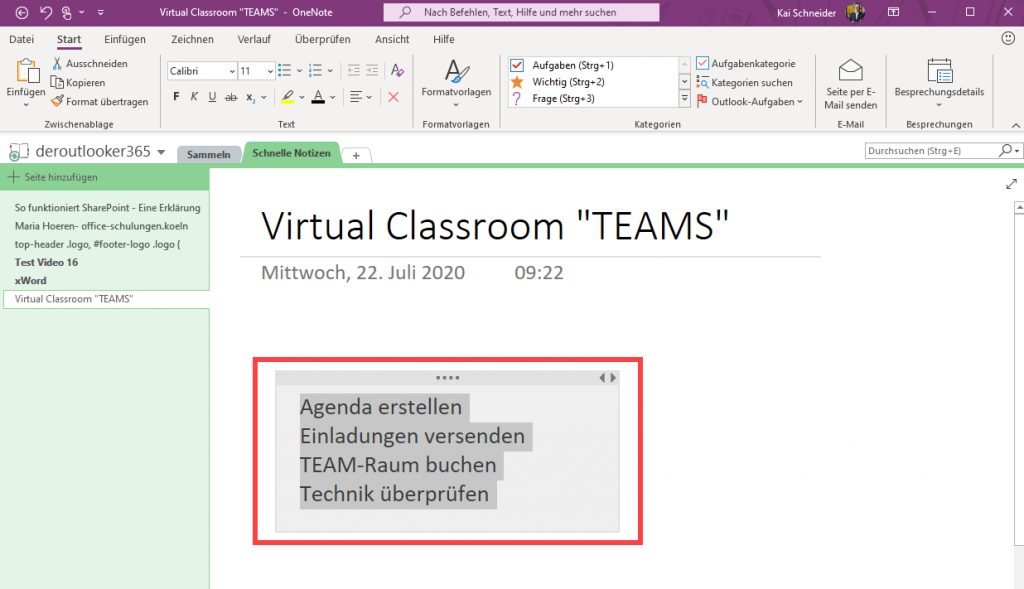Screen dimensions: 1024x589
Task: Toggle subscript formatting
Action: pyautogui.click(x=250, y=97)
